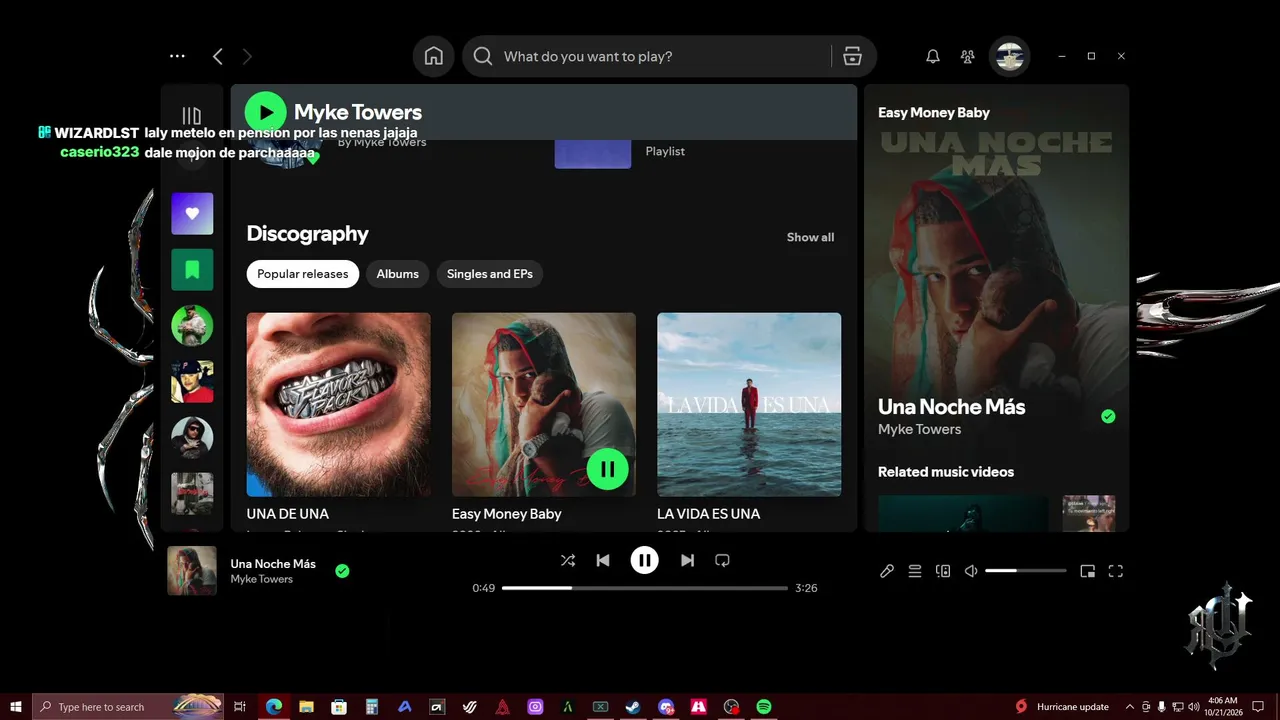Click Myke Towers artist link in Now Playing panel
Image resolution: width=1280 pixels, height=720 pixels.
[919, 429]
